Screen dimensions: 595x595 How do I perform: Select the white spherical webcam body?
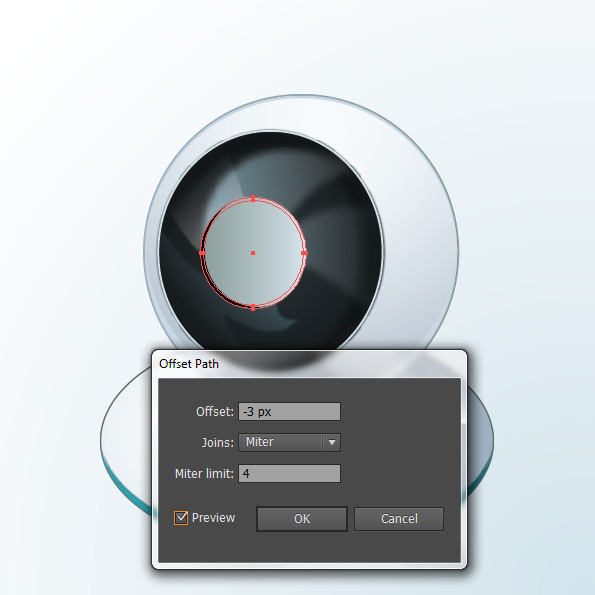tap(417, 228)
